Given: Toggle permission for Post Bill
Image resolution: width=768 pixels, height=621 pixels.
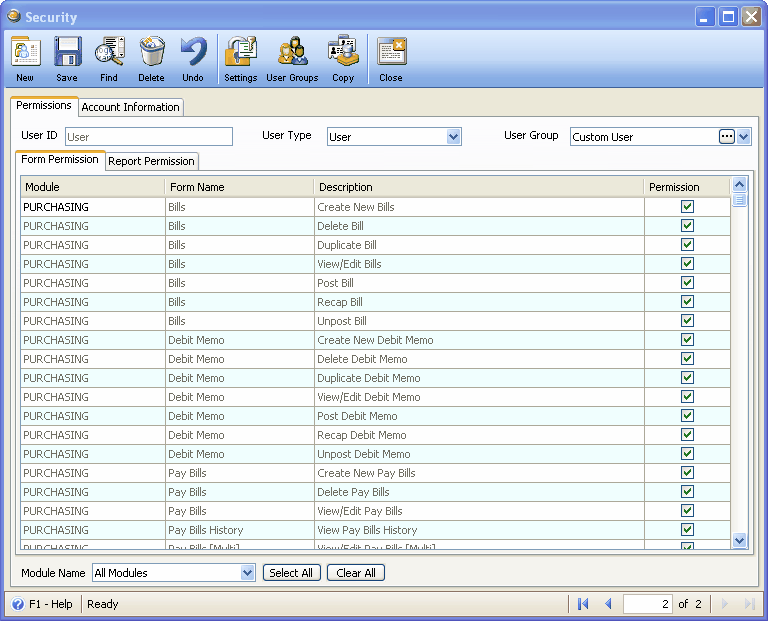Looking at the screenshot, I should point(687,283).
